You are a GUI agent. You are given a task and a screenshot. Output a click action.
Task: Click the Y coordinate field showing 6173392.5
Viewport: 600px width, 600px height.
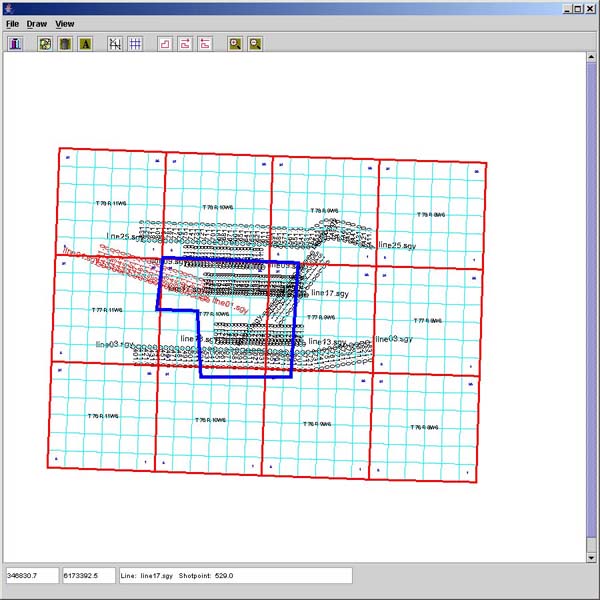[x=88, y=576]
